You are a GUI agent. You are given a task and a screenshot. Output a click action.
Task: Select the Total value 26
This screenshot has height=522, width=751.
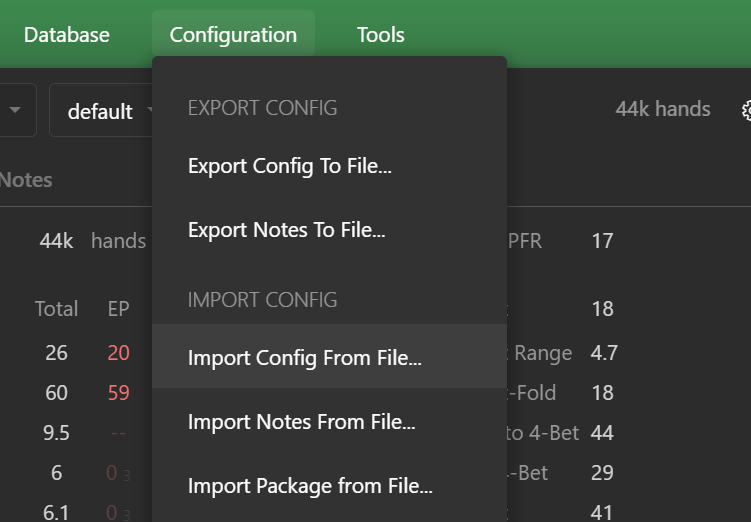[57, 353]
